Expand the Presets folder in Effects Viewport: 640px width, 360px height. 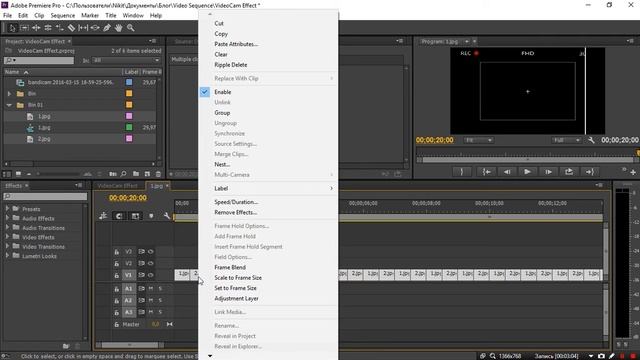7,208
